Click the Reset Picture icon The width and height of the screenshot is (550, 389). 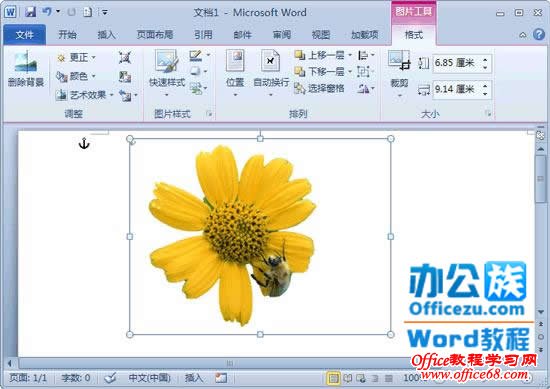click(x=125, y=95)
